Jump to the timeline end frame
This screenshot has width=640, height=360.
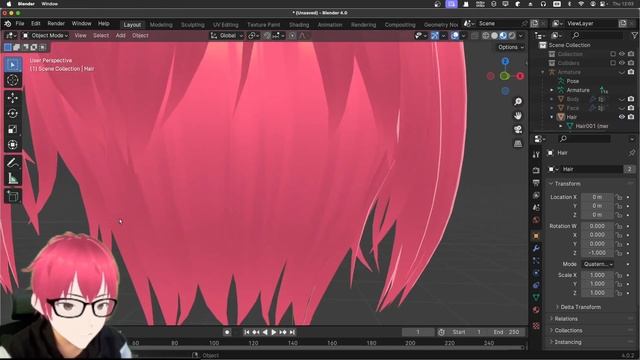coord(292,332)
